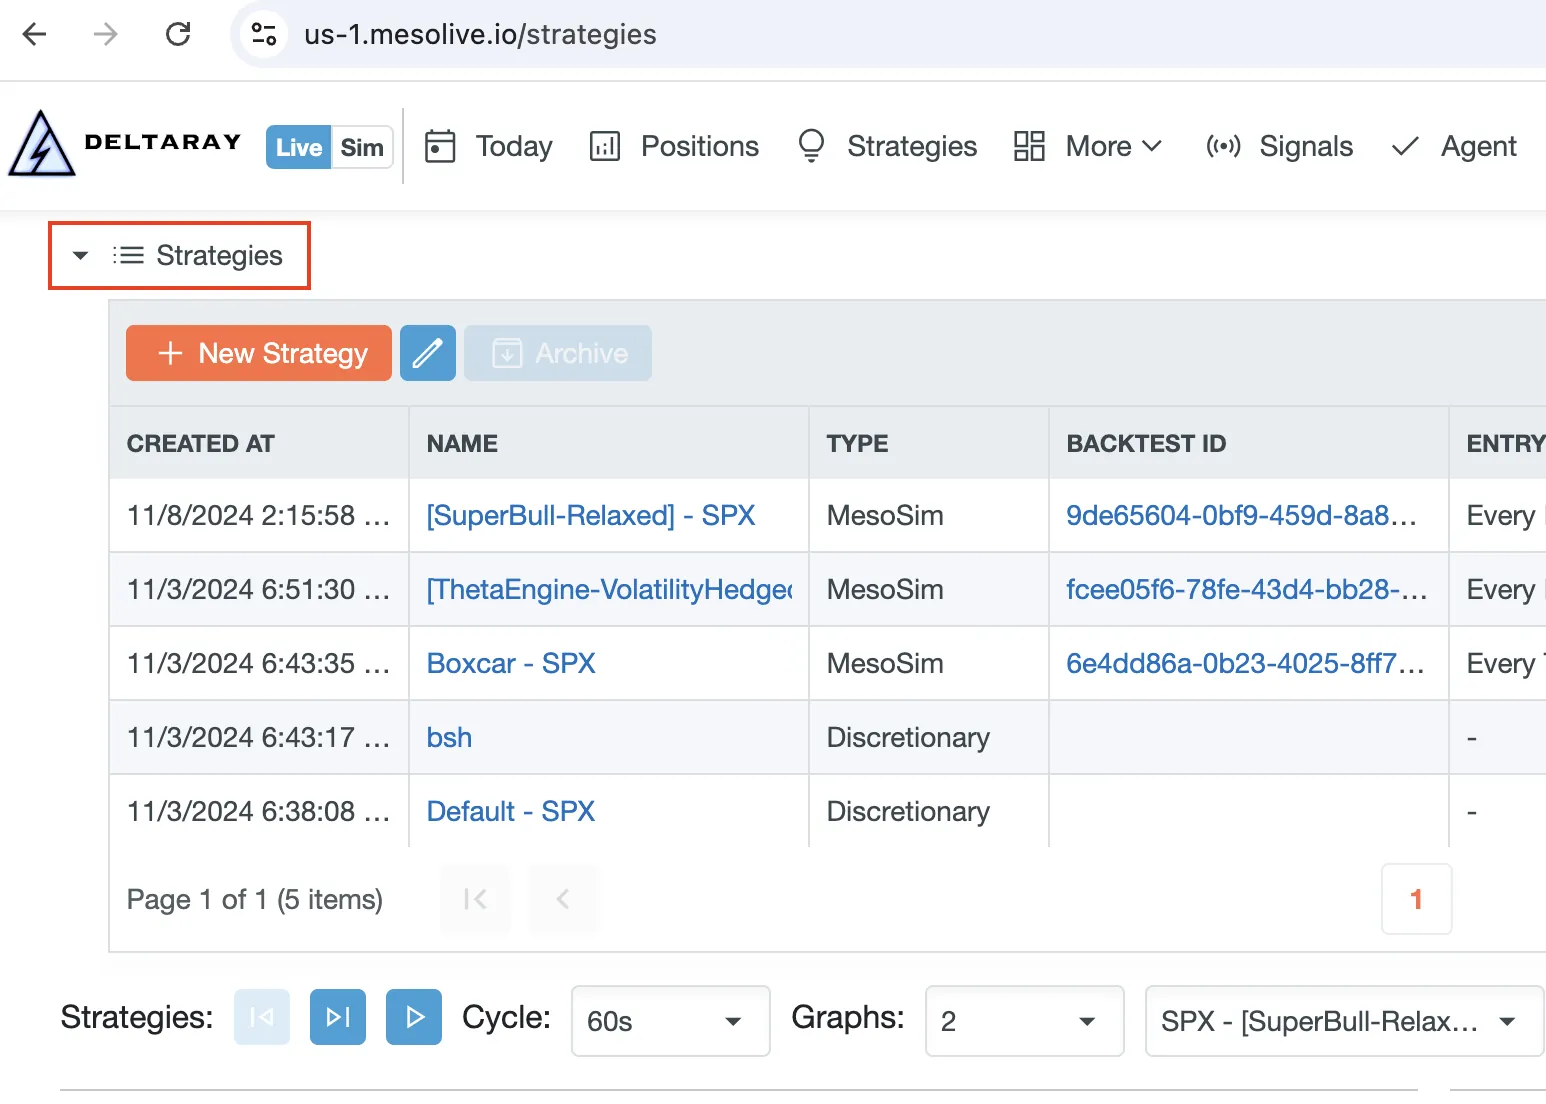The height and width of the screenshot is (1104, 1546).
Task: Open the Boxcar - SPX strategy
Action: click(511, 663)
